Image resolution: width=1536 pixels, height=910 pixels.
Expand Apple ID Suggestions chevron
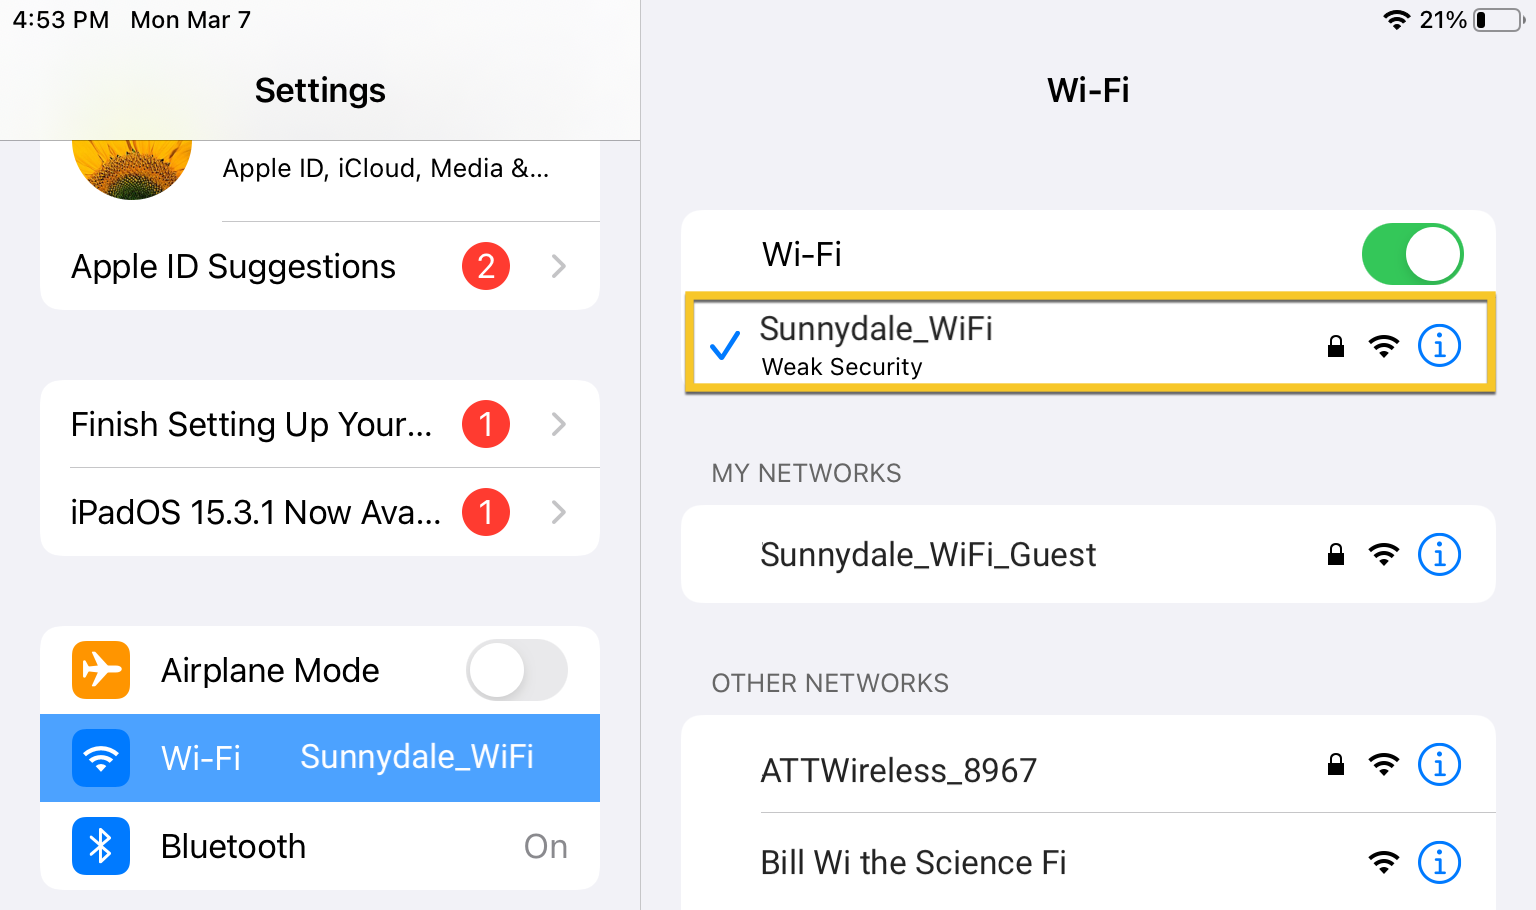(559, 266)
